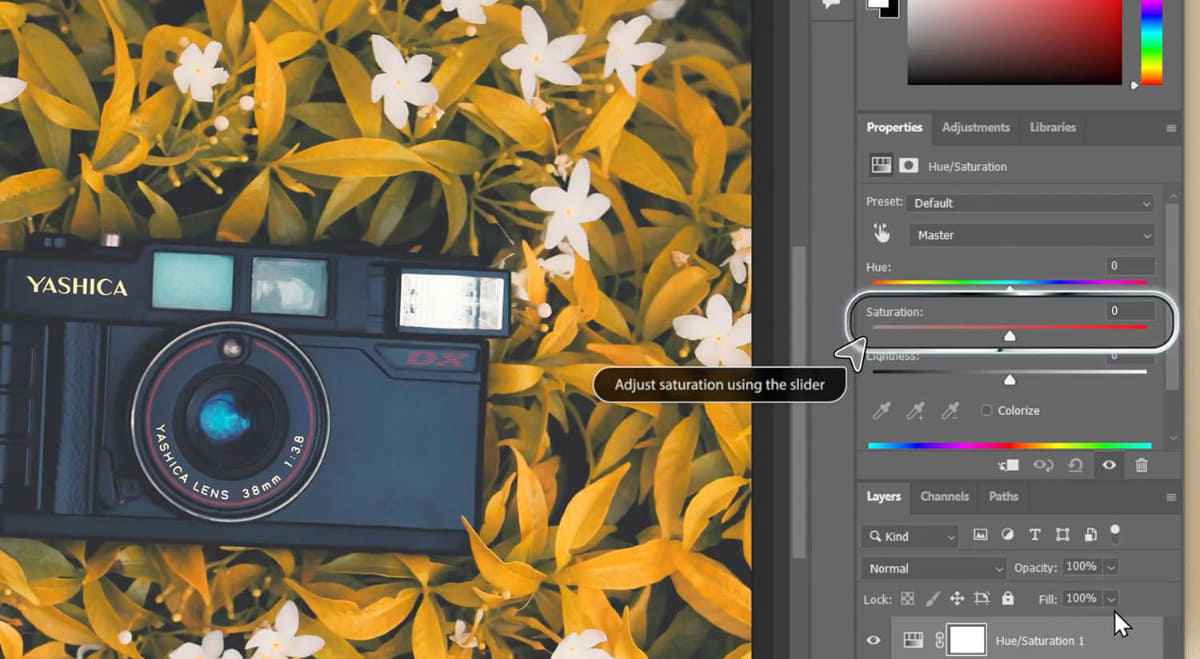Switch to the Libraries tab
This screenshot has width=1200, height=659.
click(x=1053, y=127)
